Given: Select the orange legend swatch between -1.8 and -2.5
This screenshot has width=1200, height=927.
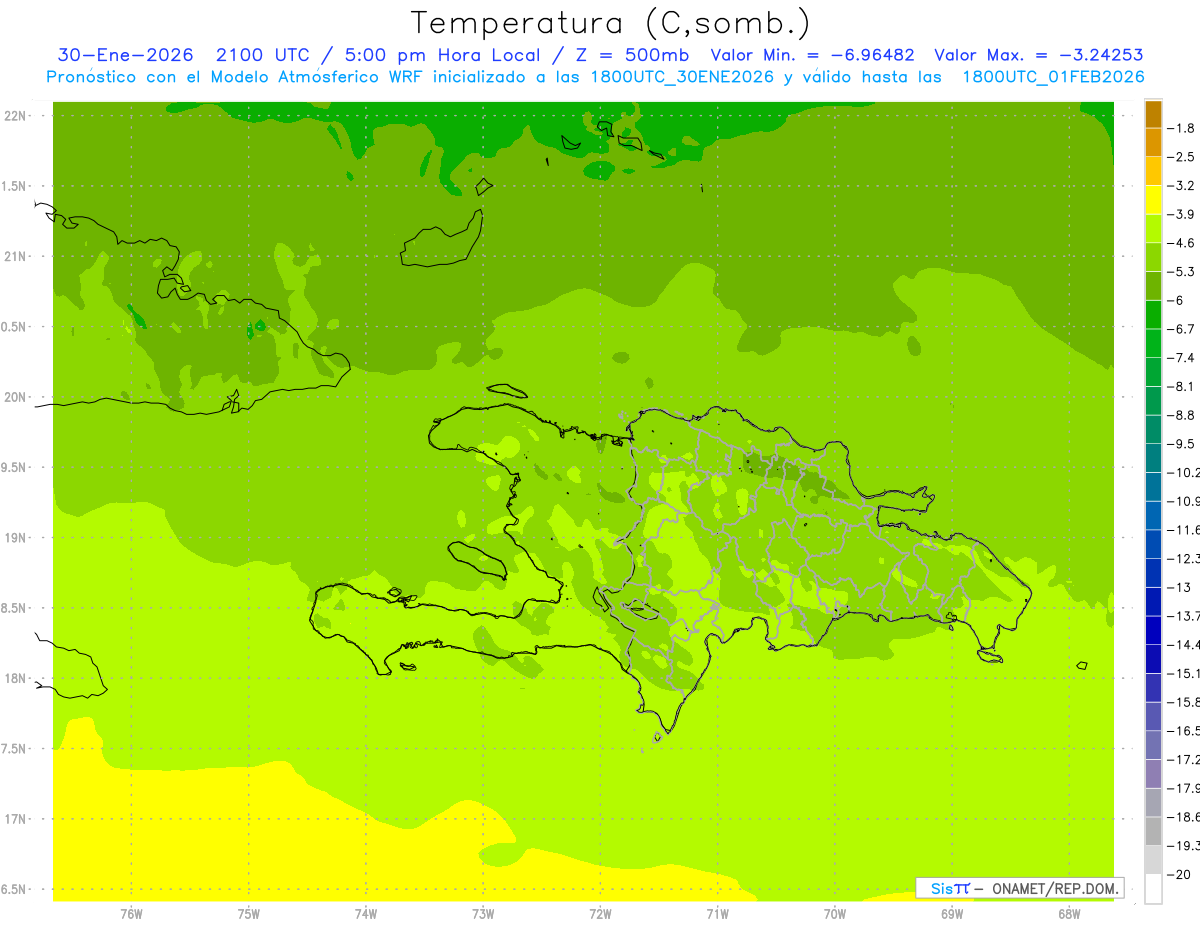Looking at the screenshot, I should (x=1153, y=143).
